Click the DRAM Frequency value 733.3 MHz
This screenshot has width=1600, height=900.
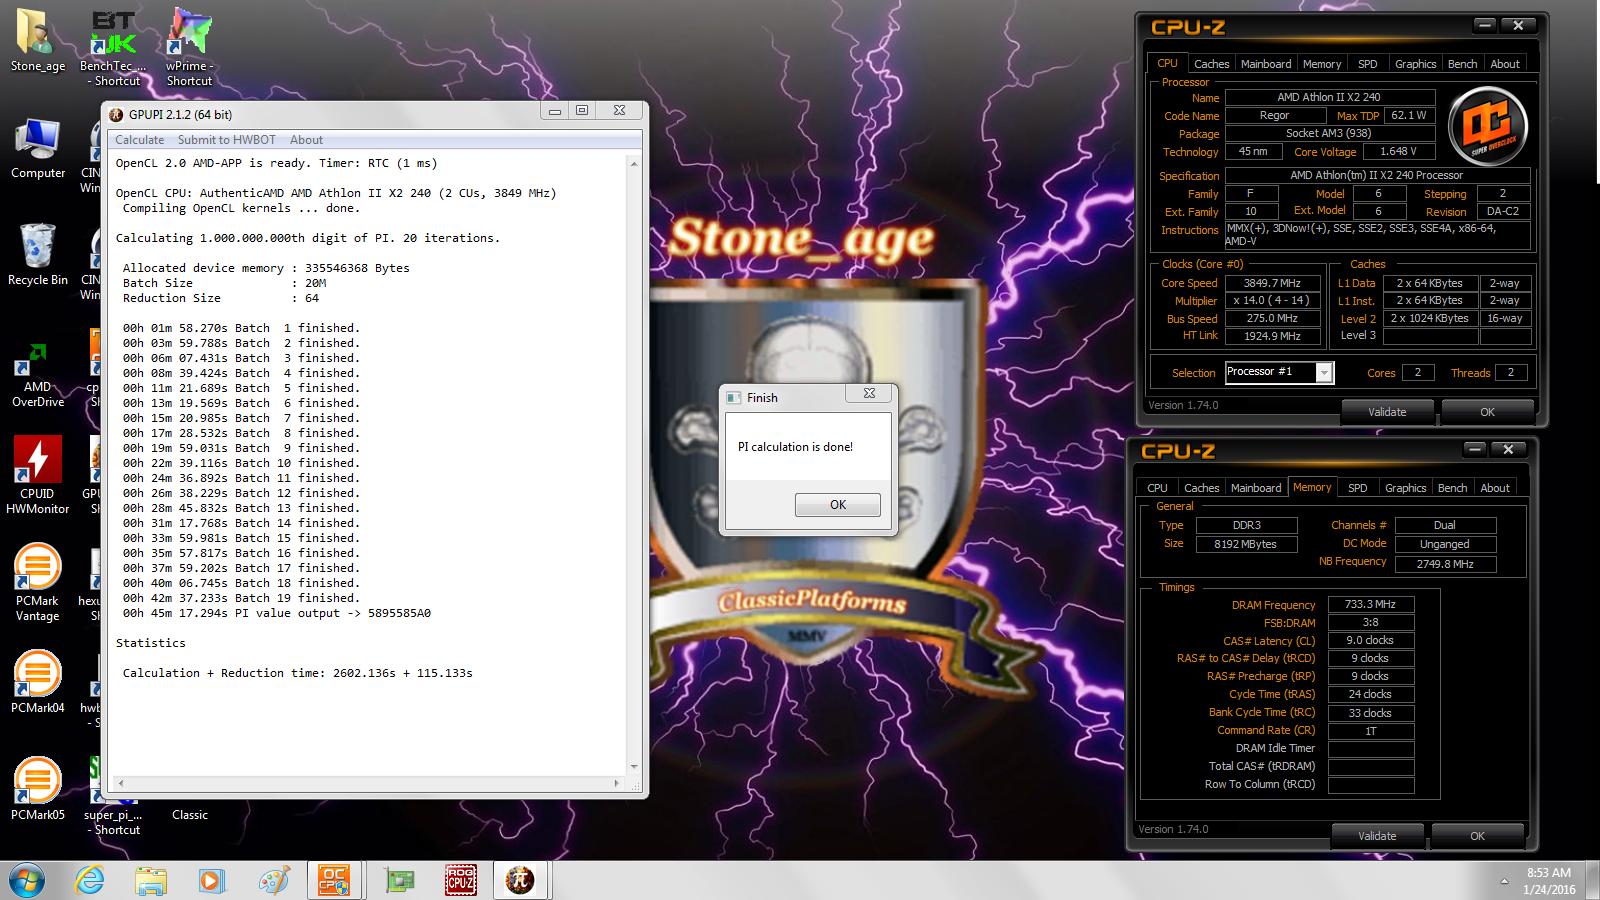click(1370, 604)
